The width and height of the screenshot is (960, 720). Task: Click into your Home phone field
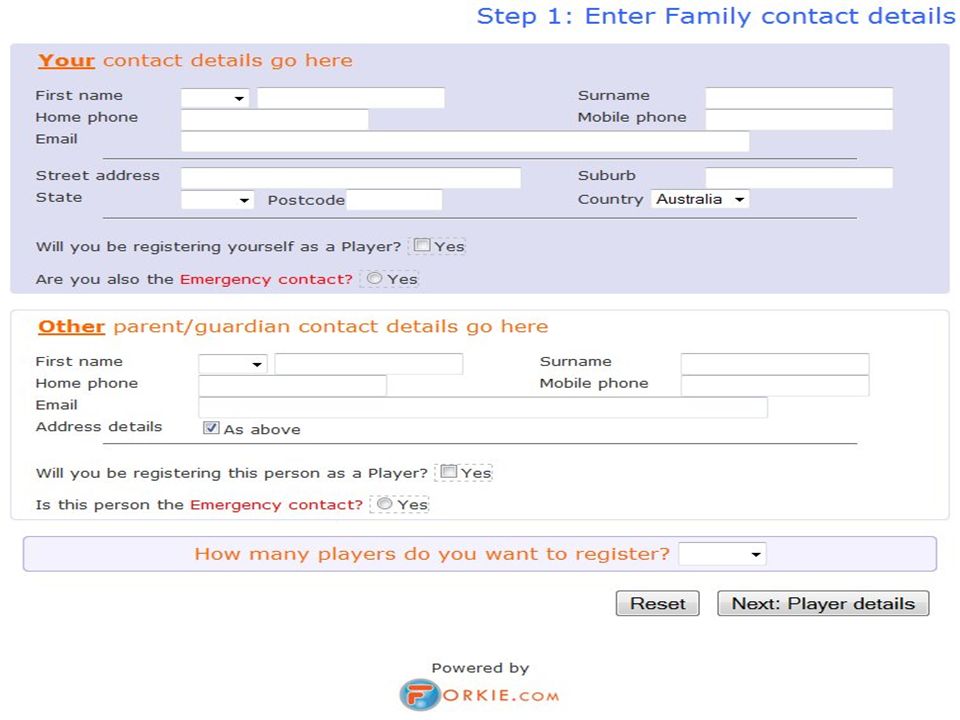(275, 119)
